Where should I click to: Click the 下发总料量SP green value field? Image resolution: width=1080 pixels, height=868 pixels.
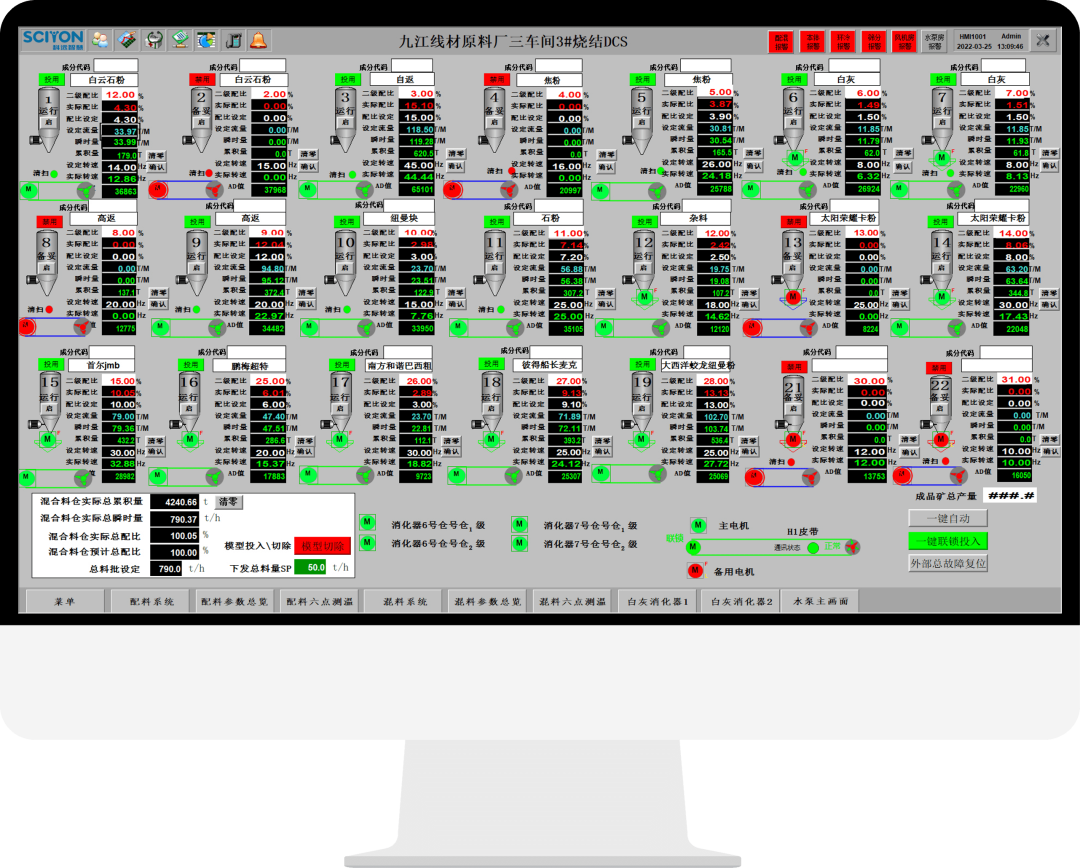tap(315, 567)
